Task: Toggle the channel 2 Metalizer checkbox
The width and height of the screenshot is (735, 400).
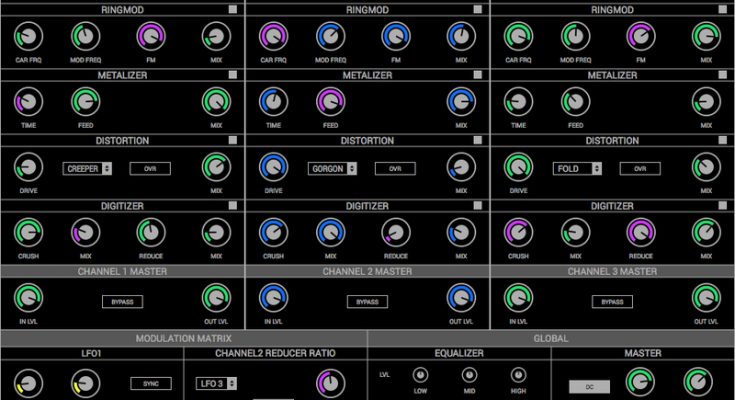Action: (x=478, y=75)
